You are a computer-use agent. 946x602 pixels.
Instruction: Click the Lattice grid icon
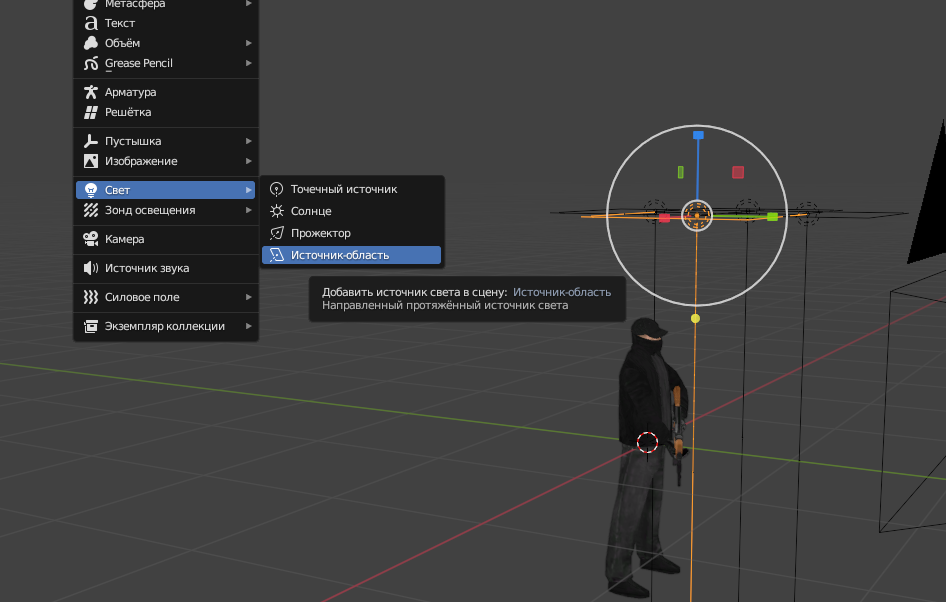coord(91,112)
